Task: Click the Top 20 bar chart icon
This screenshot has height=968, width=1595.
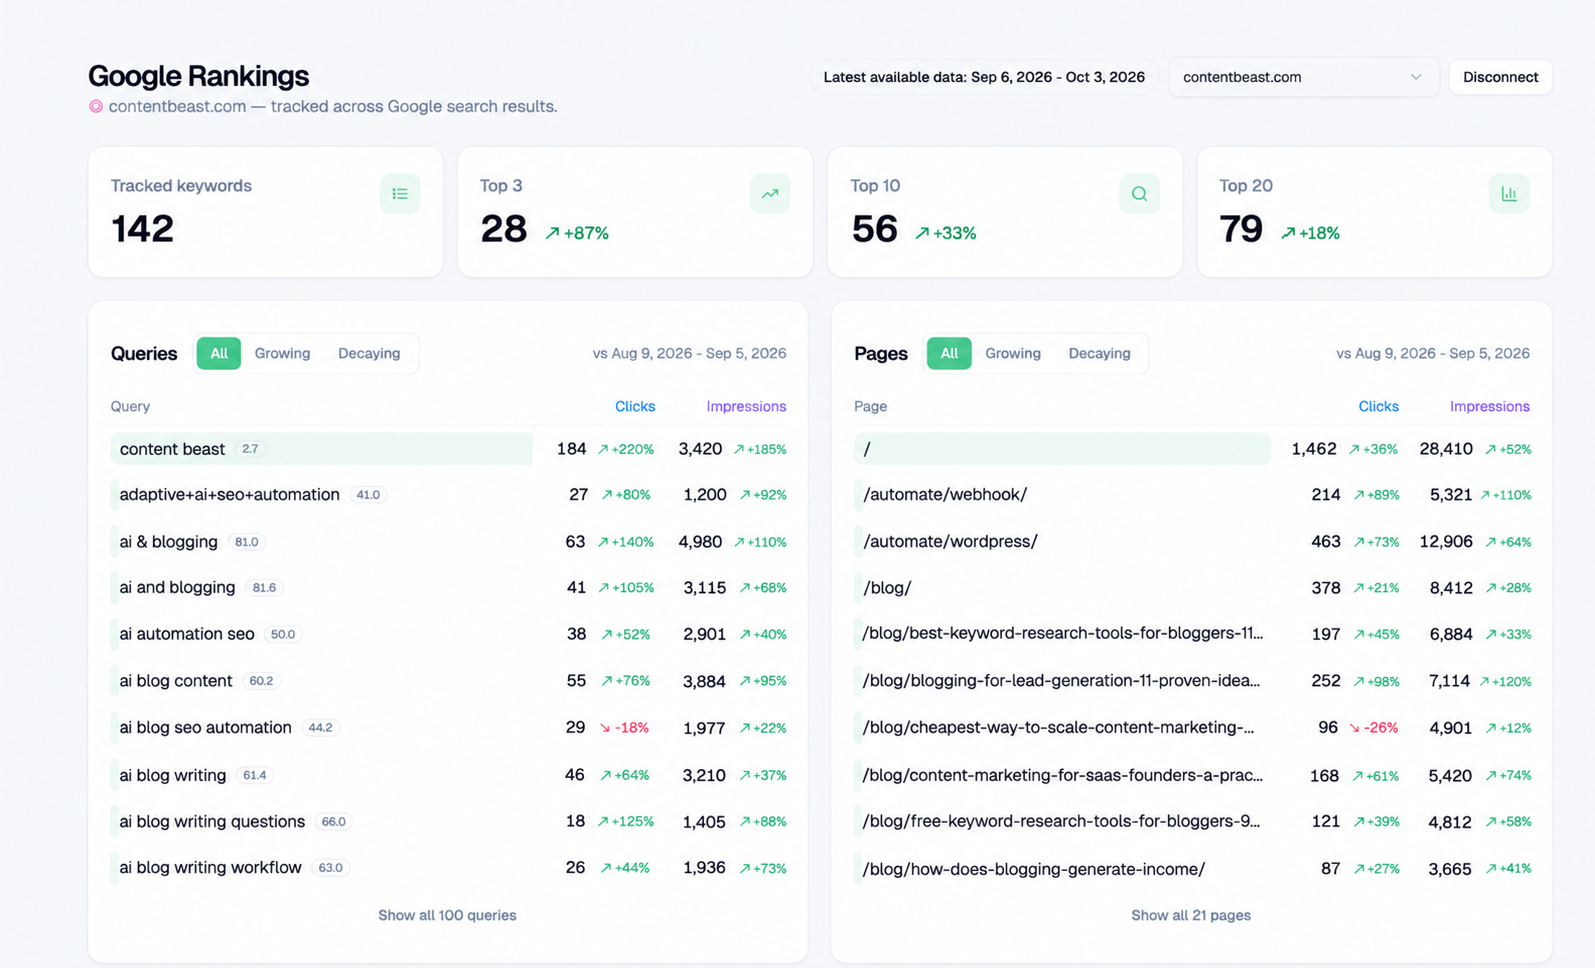Action: point(1509,194)
